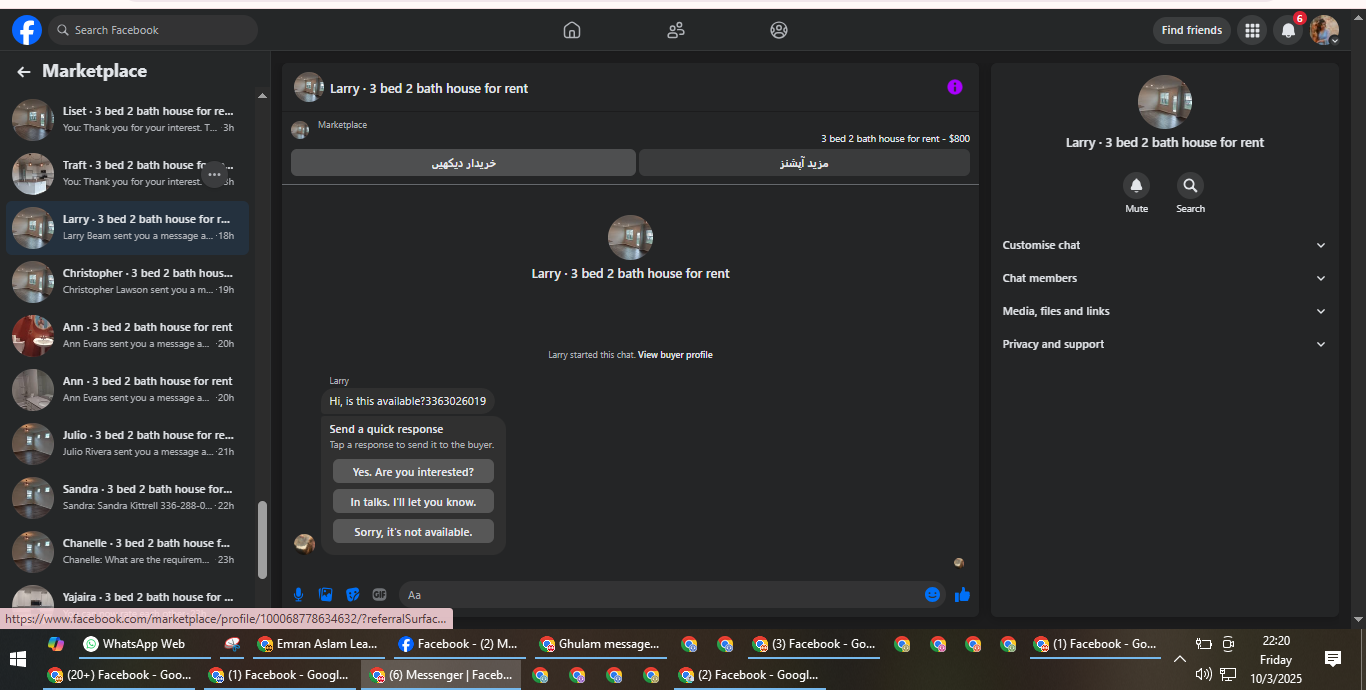Click the خریدار دیکھیں button
Screen dimensions: 1366x690
pos(463,163)
